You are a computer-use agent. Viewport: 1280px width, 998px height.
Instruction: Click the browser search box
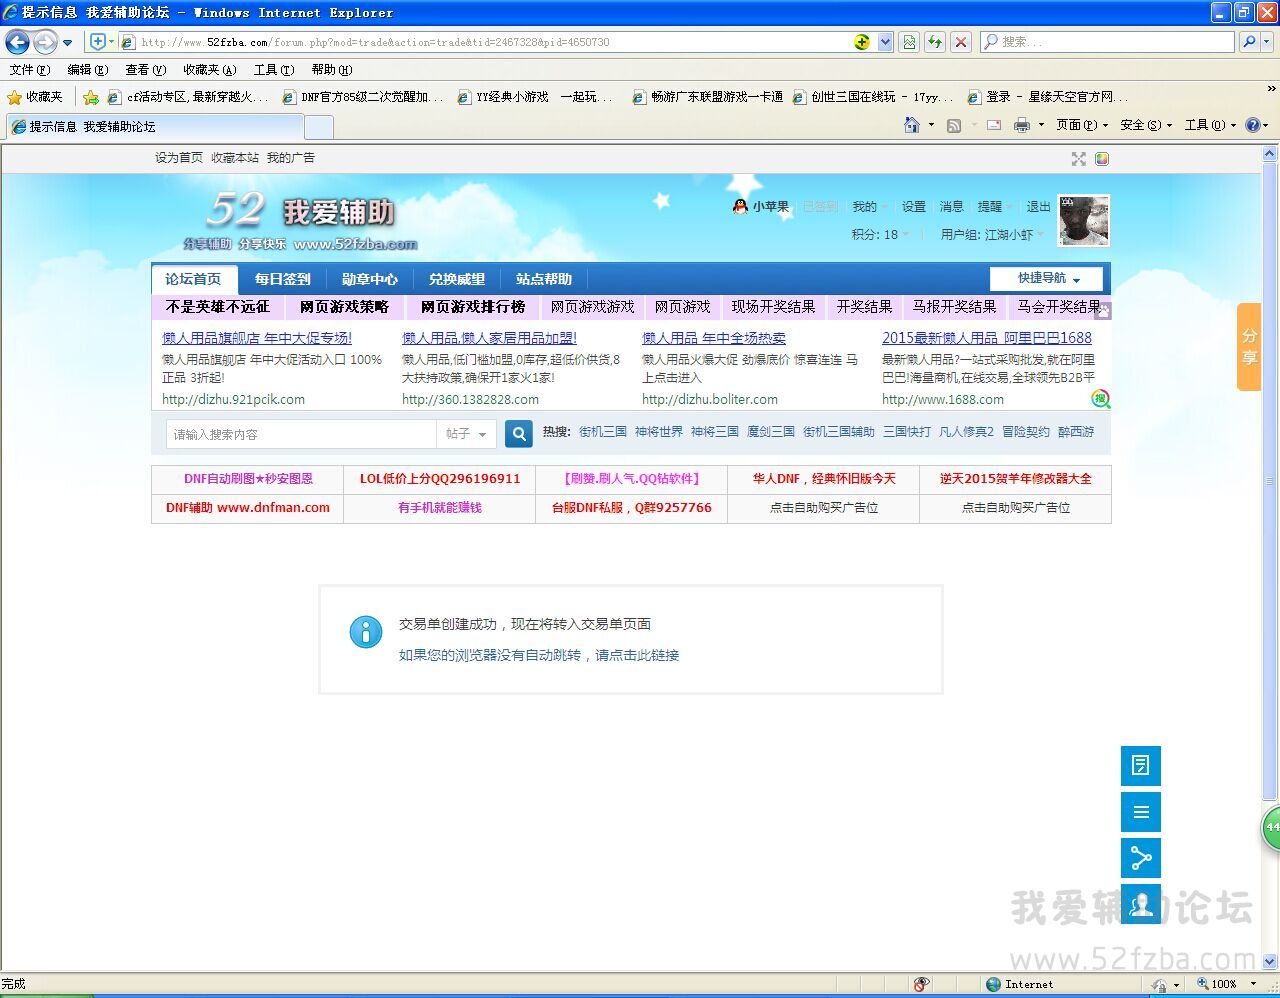(x=1107, y=42)
